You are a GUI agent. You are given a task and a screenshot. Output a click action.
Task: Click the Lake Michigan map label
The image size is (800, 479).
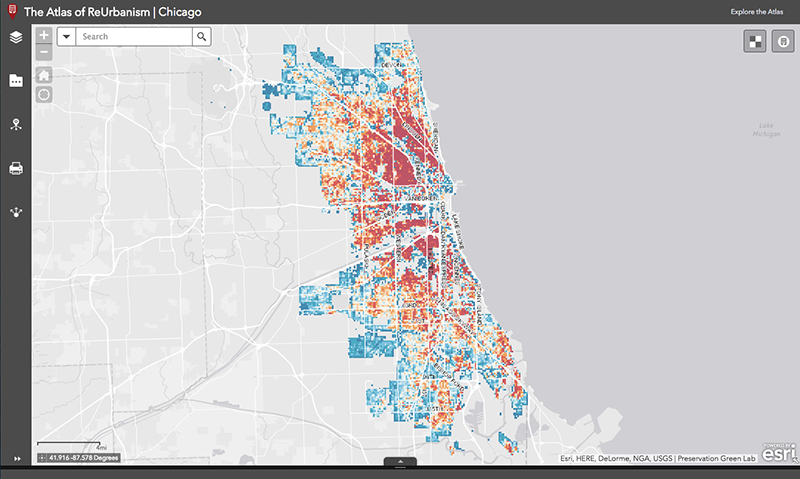[x=766, y=130]
